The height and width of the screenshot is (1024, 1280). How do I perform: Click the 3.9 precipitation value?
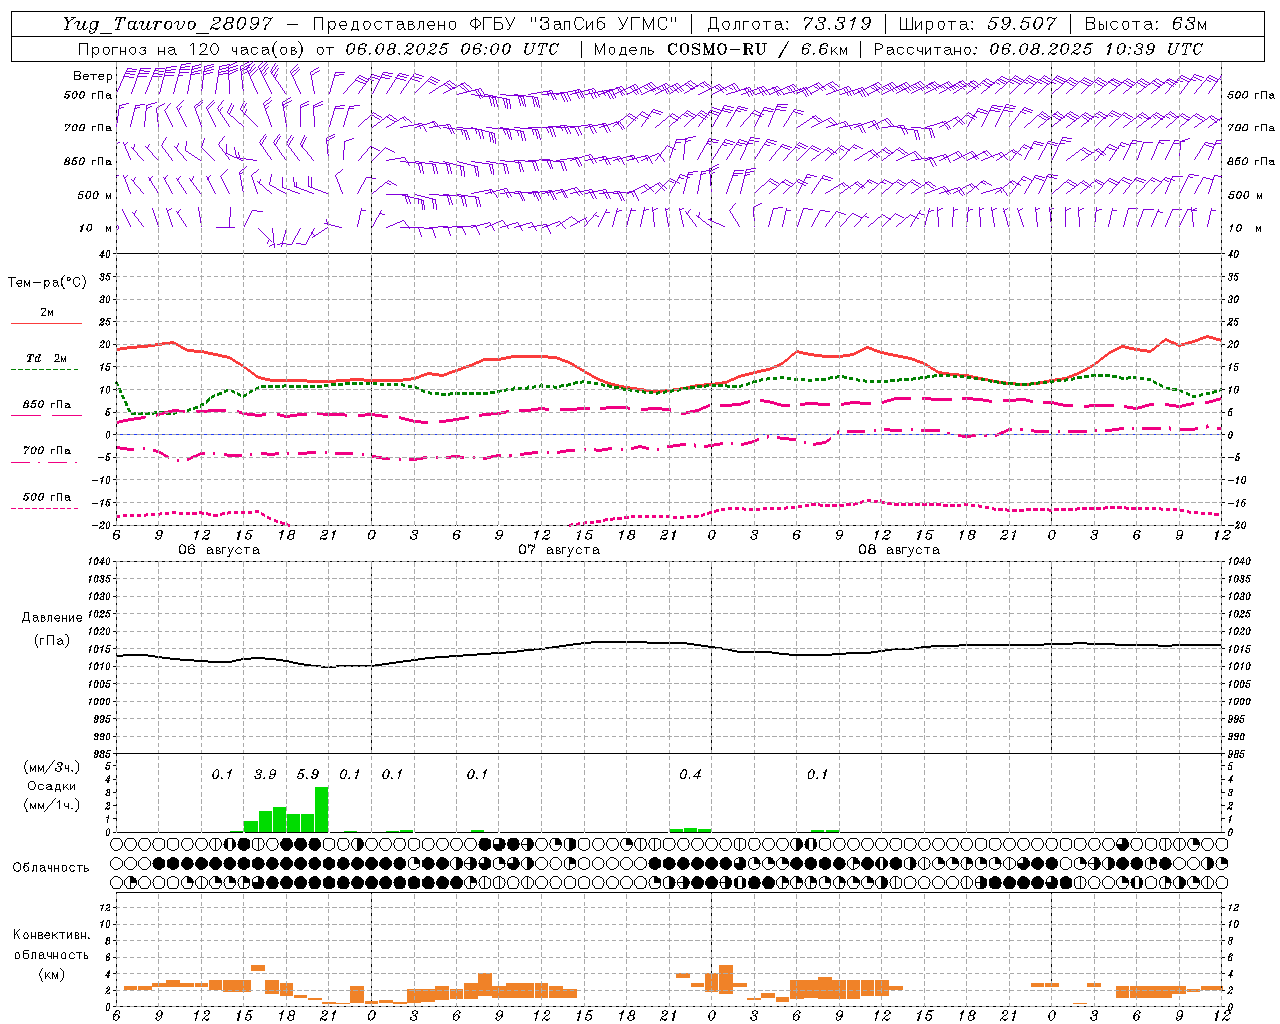(x=265, y=774)
